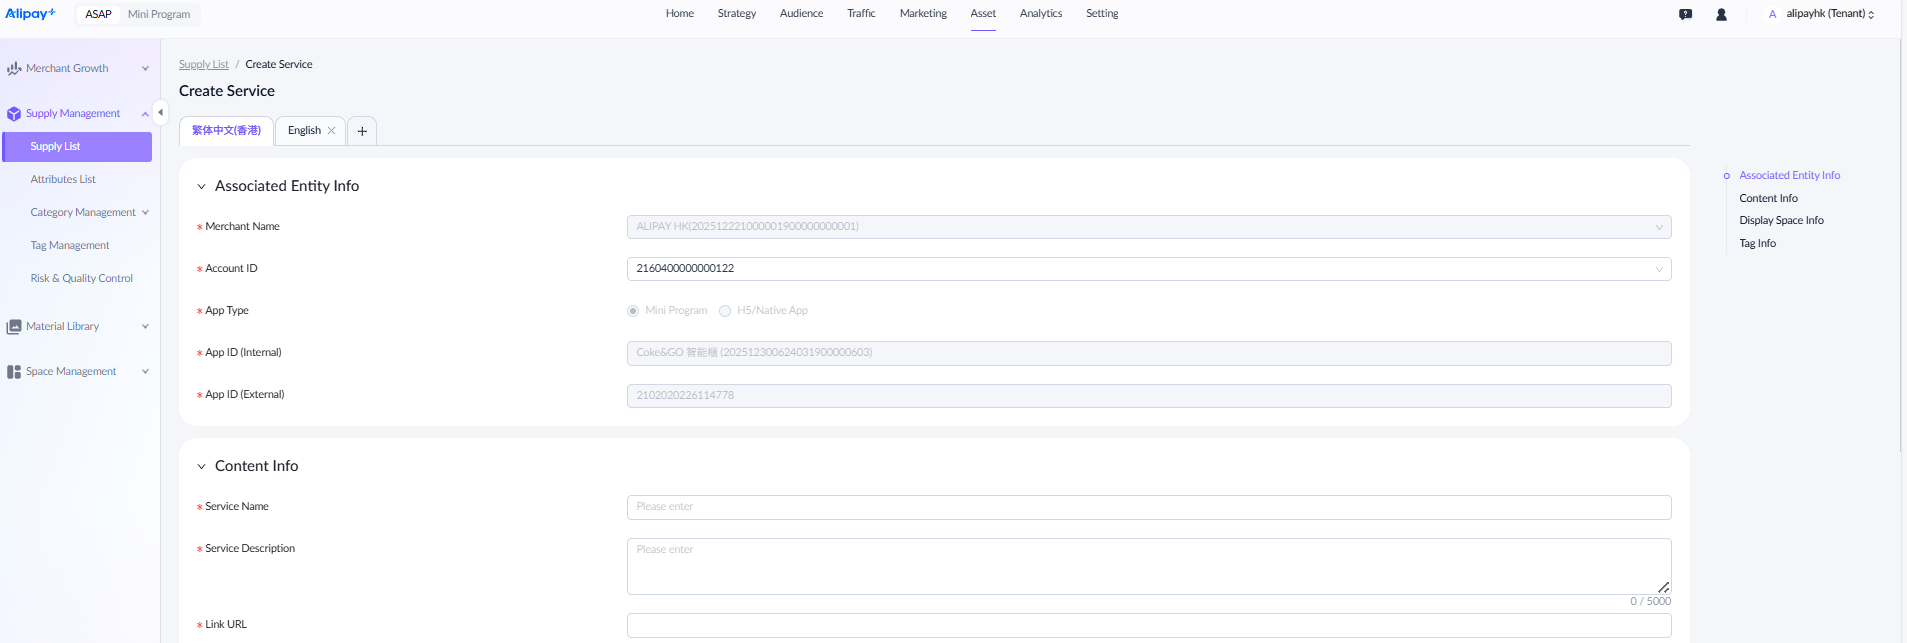Screen dimensions: 1907x643
Task: Select the H5/Native App radio option
Action: pos(725,311)
